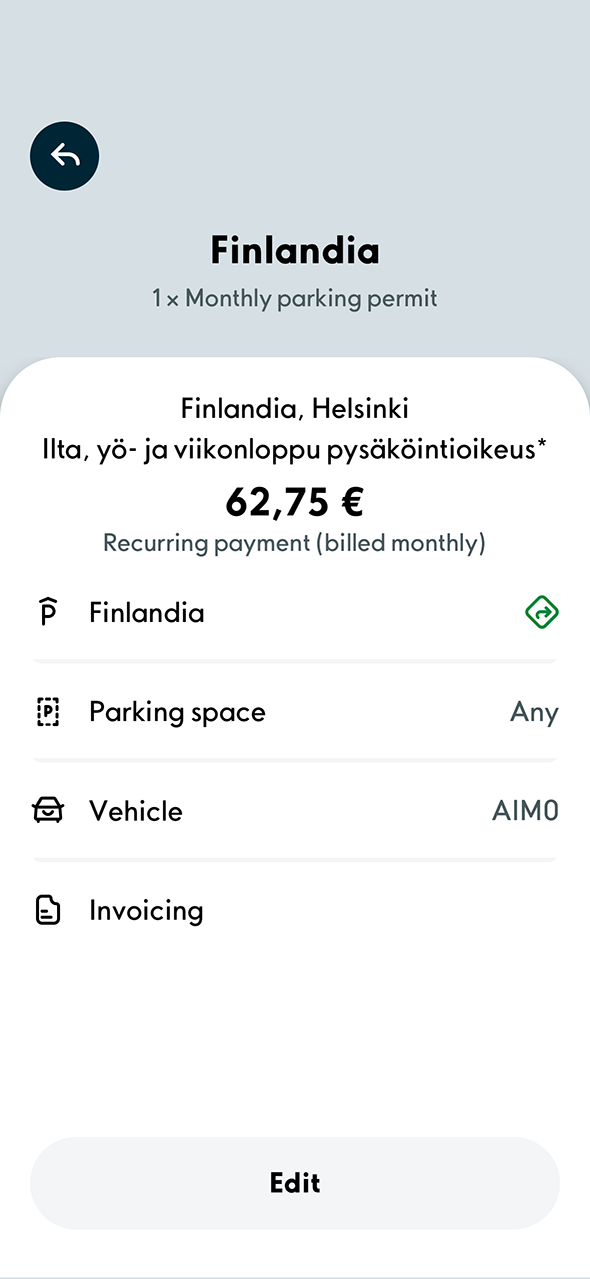Select the 62,75 € price text
Viewport: 590px width, 1279px height.
[x=294, y=502]
